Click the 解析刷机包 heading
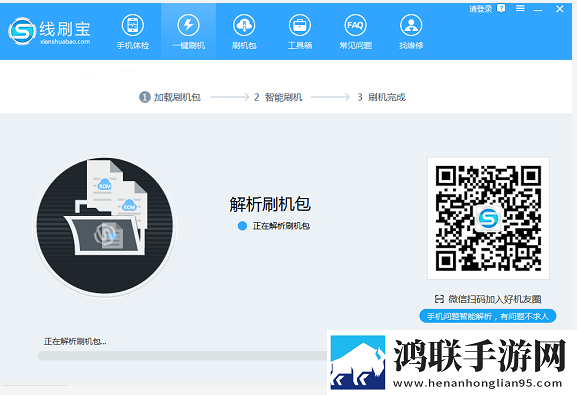The width and height of the screenshot is (577, 395). tap(270, 204)
